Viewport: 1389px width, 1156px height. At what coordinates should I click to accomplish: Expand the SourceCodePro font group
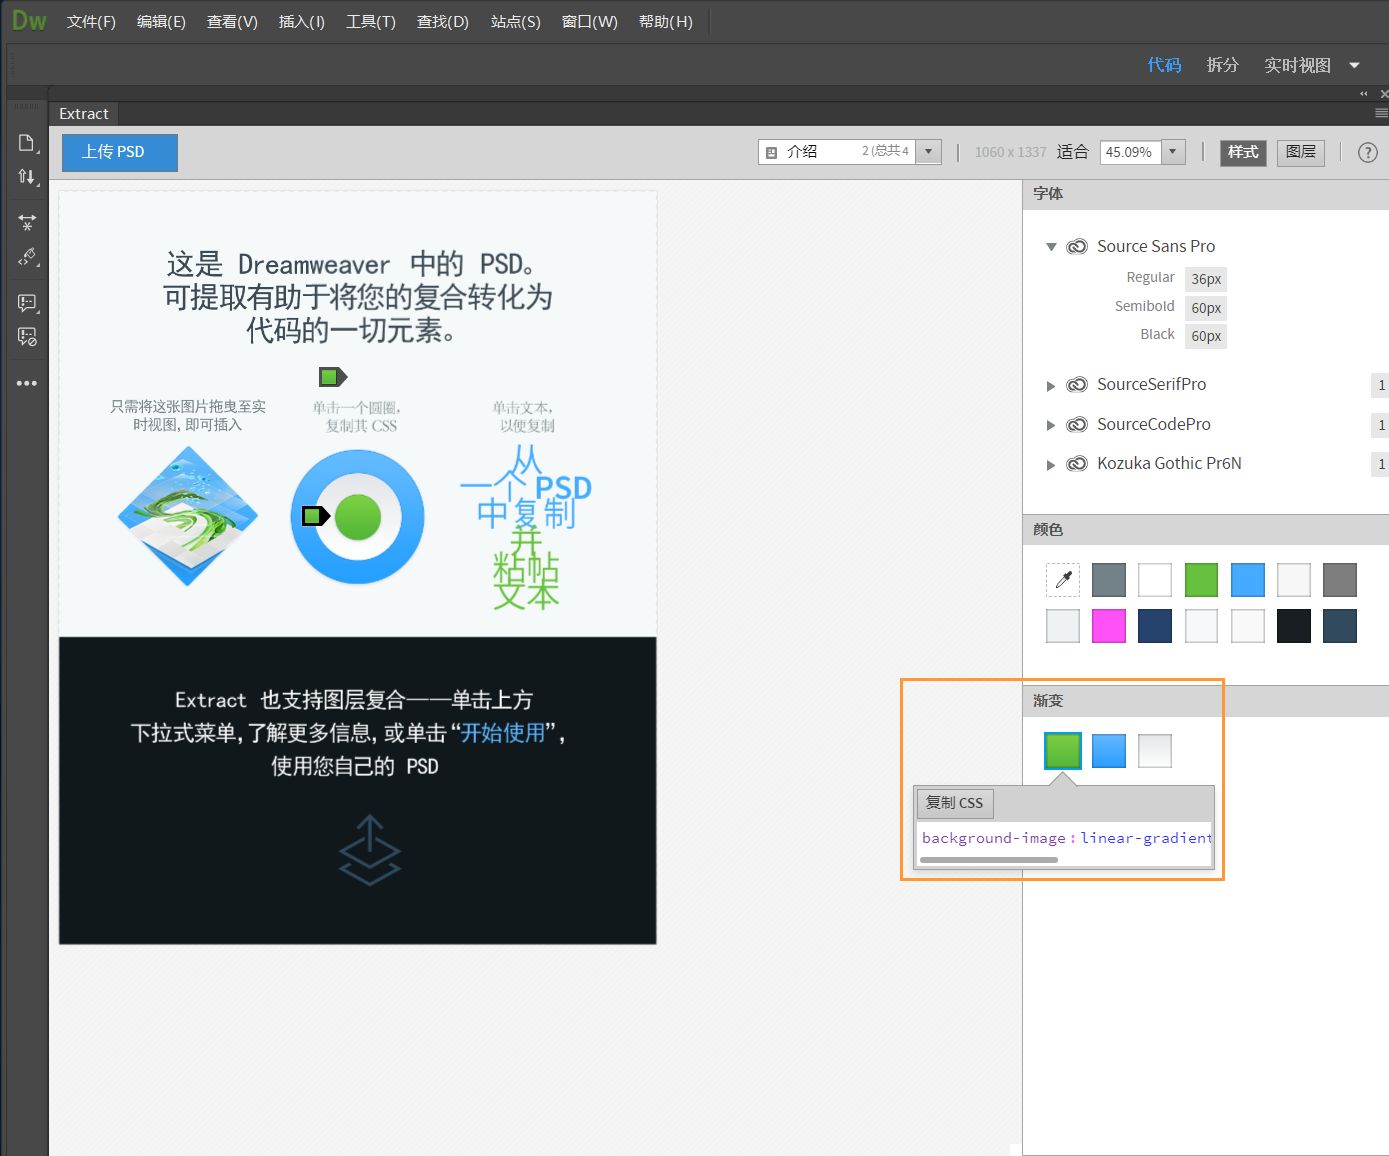coord(1051,425)
